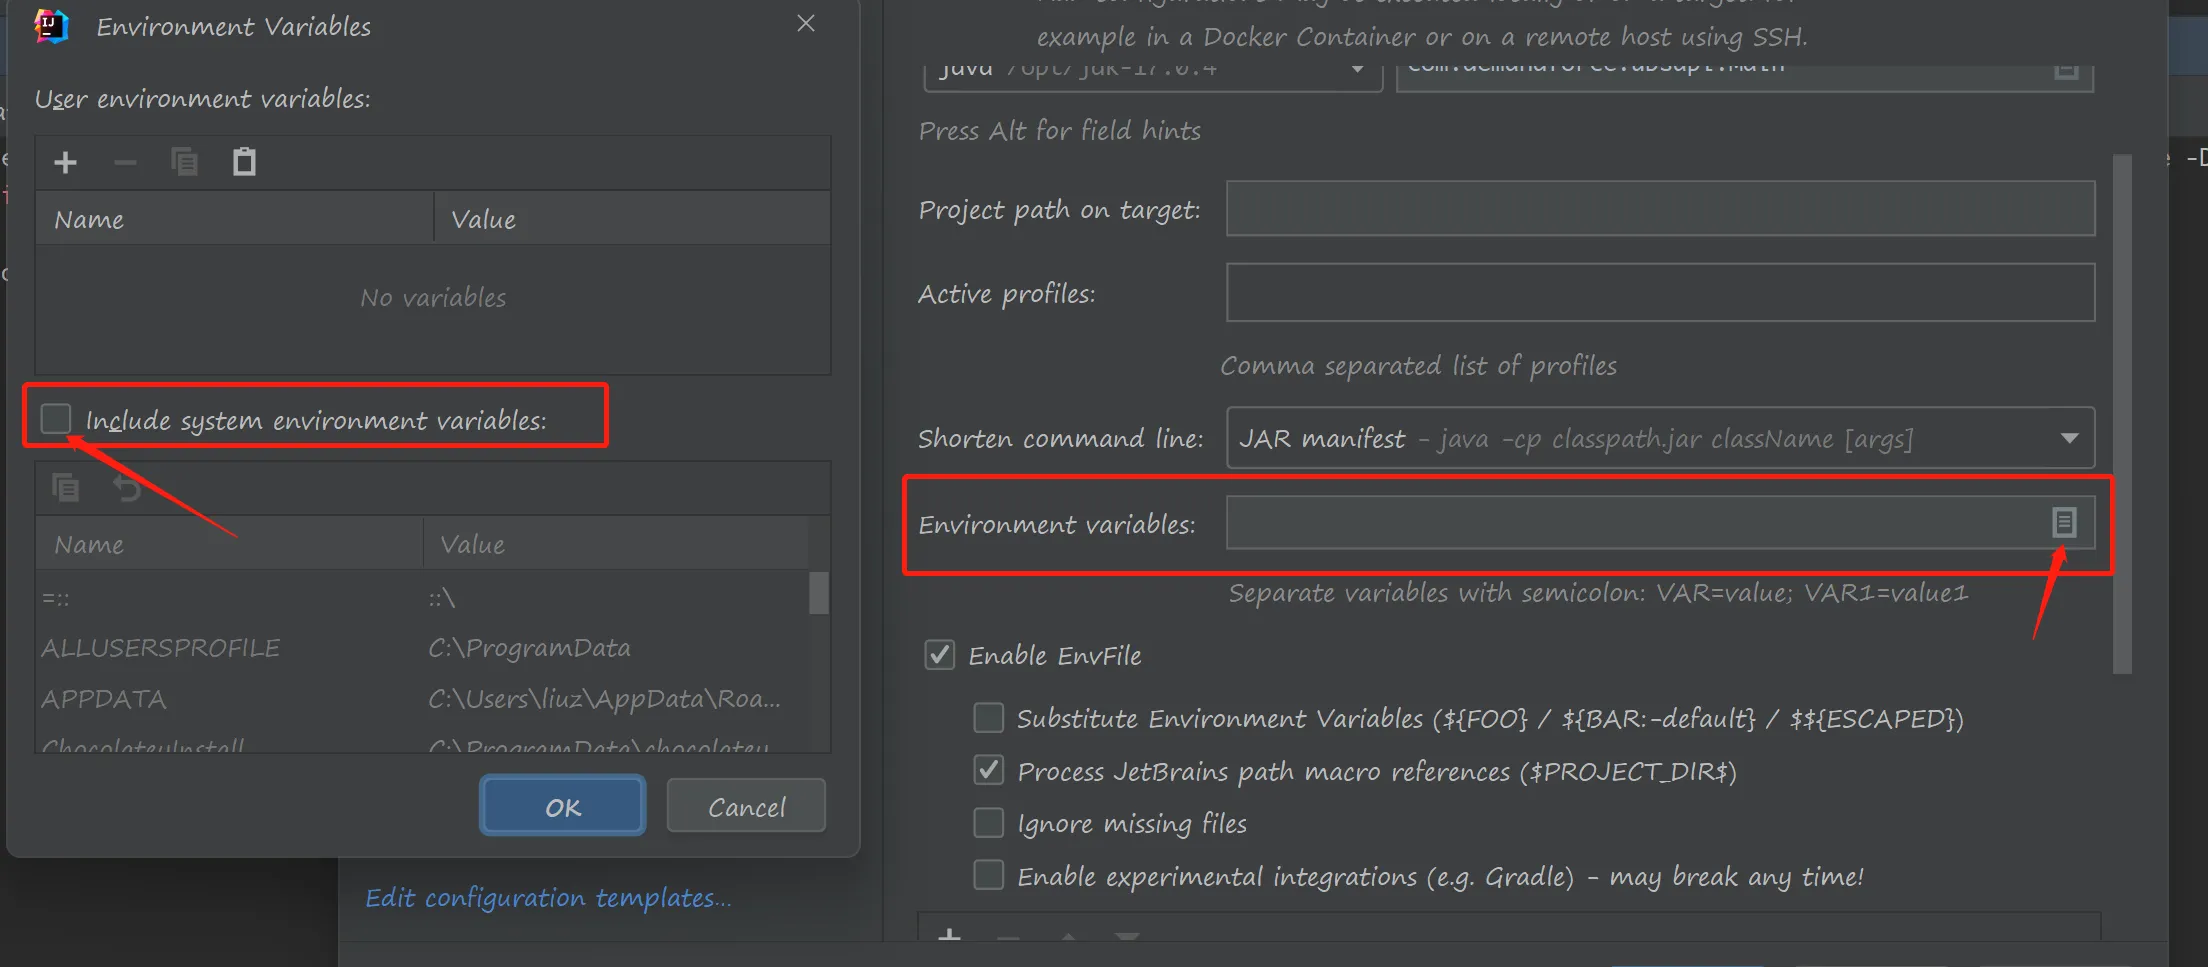2208x967 pixels.
Task: Click the IntelliJ logo in dialog title
Action: tap(51, 26)
